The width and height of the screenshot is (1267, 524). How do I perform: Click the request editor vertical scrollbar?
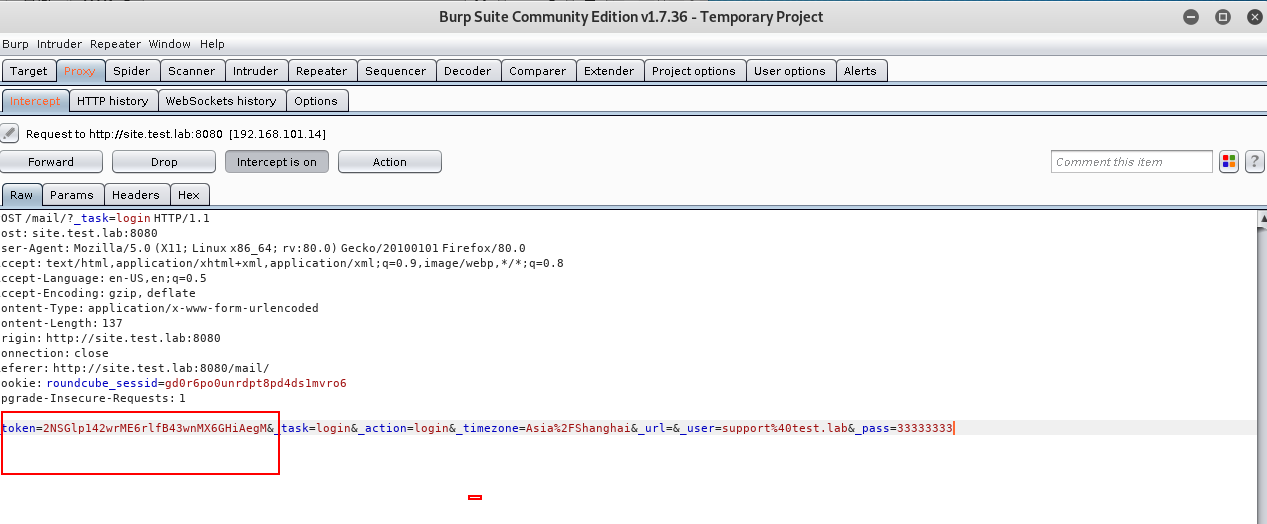[1262, 367]
